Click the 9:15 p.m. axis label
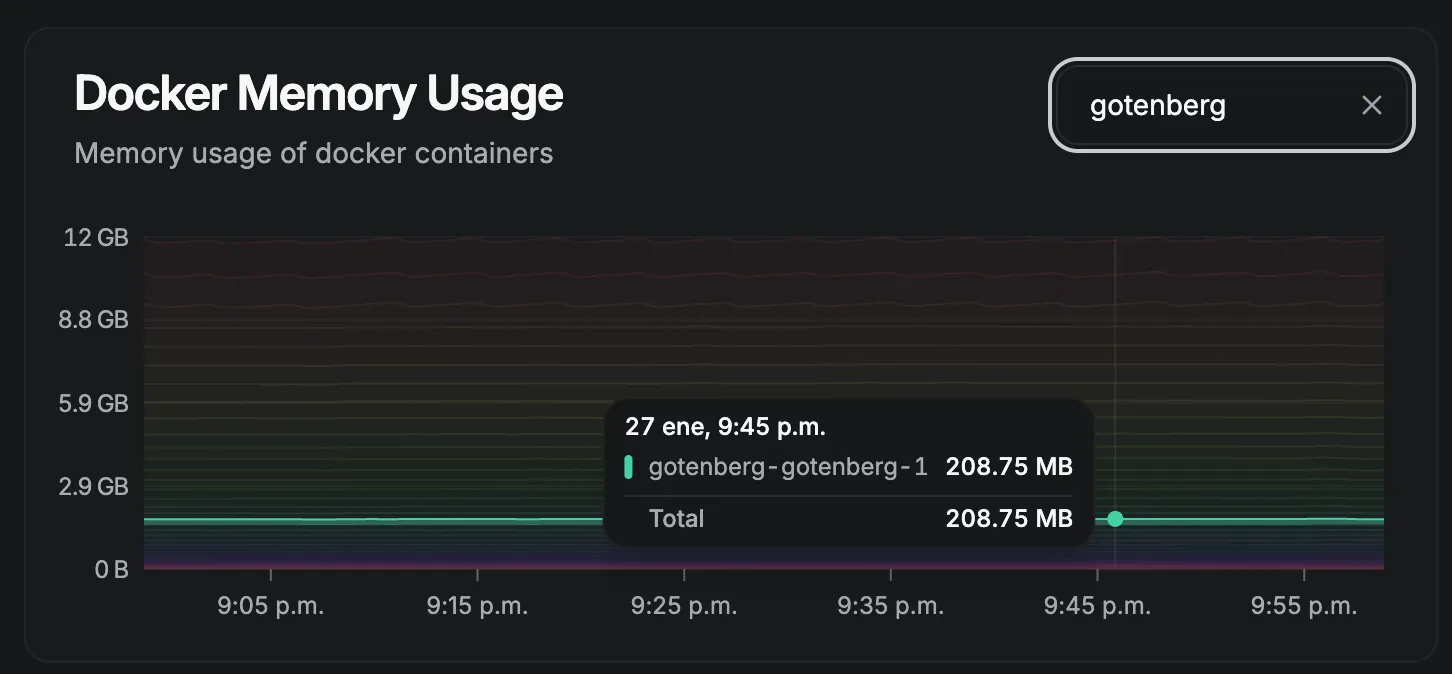Screen dimensions: 1452x674 point(477,606)
